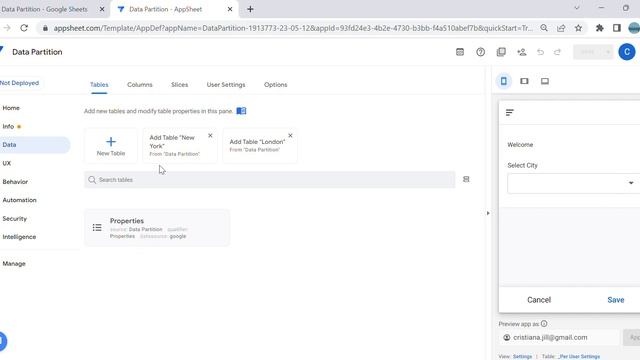
Task: Open the Manage section in sidebar
Action: point(14,264)
